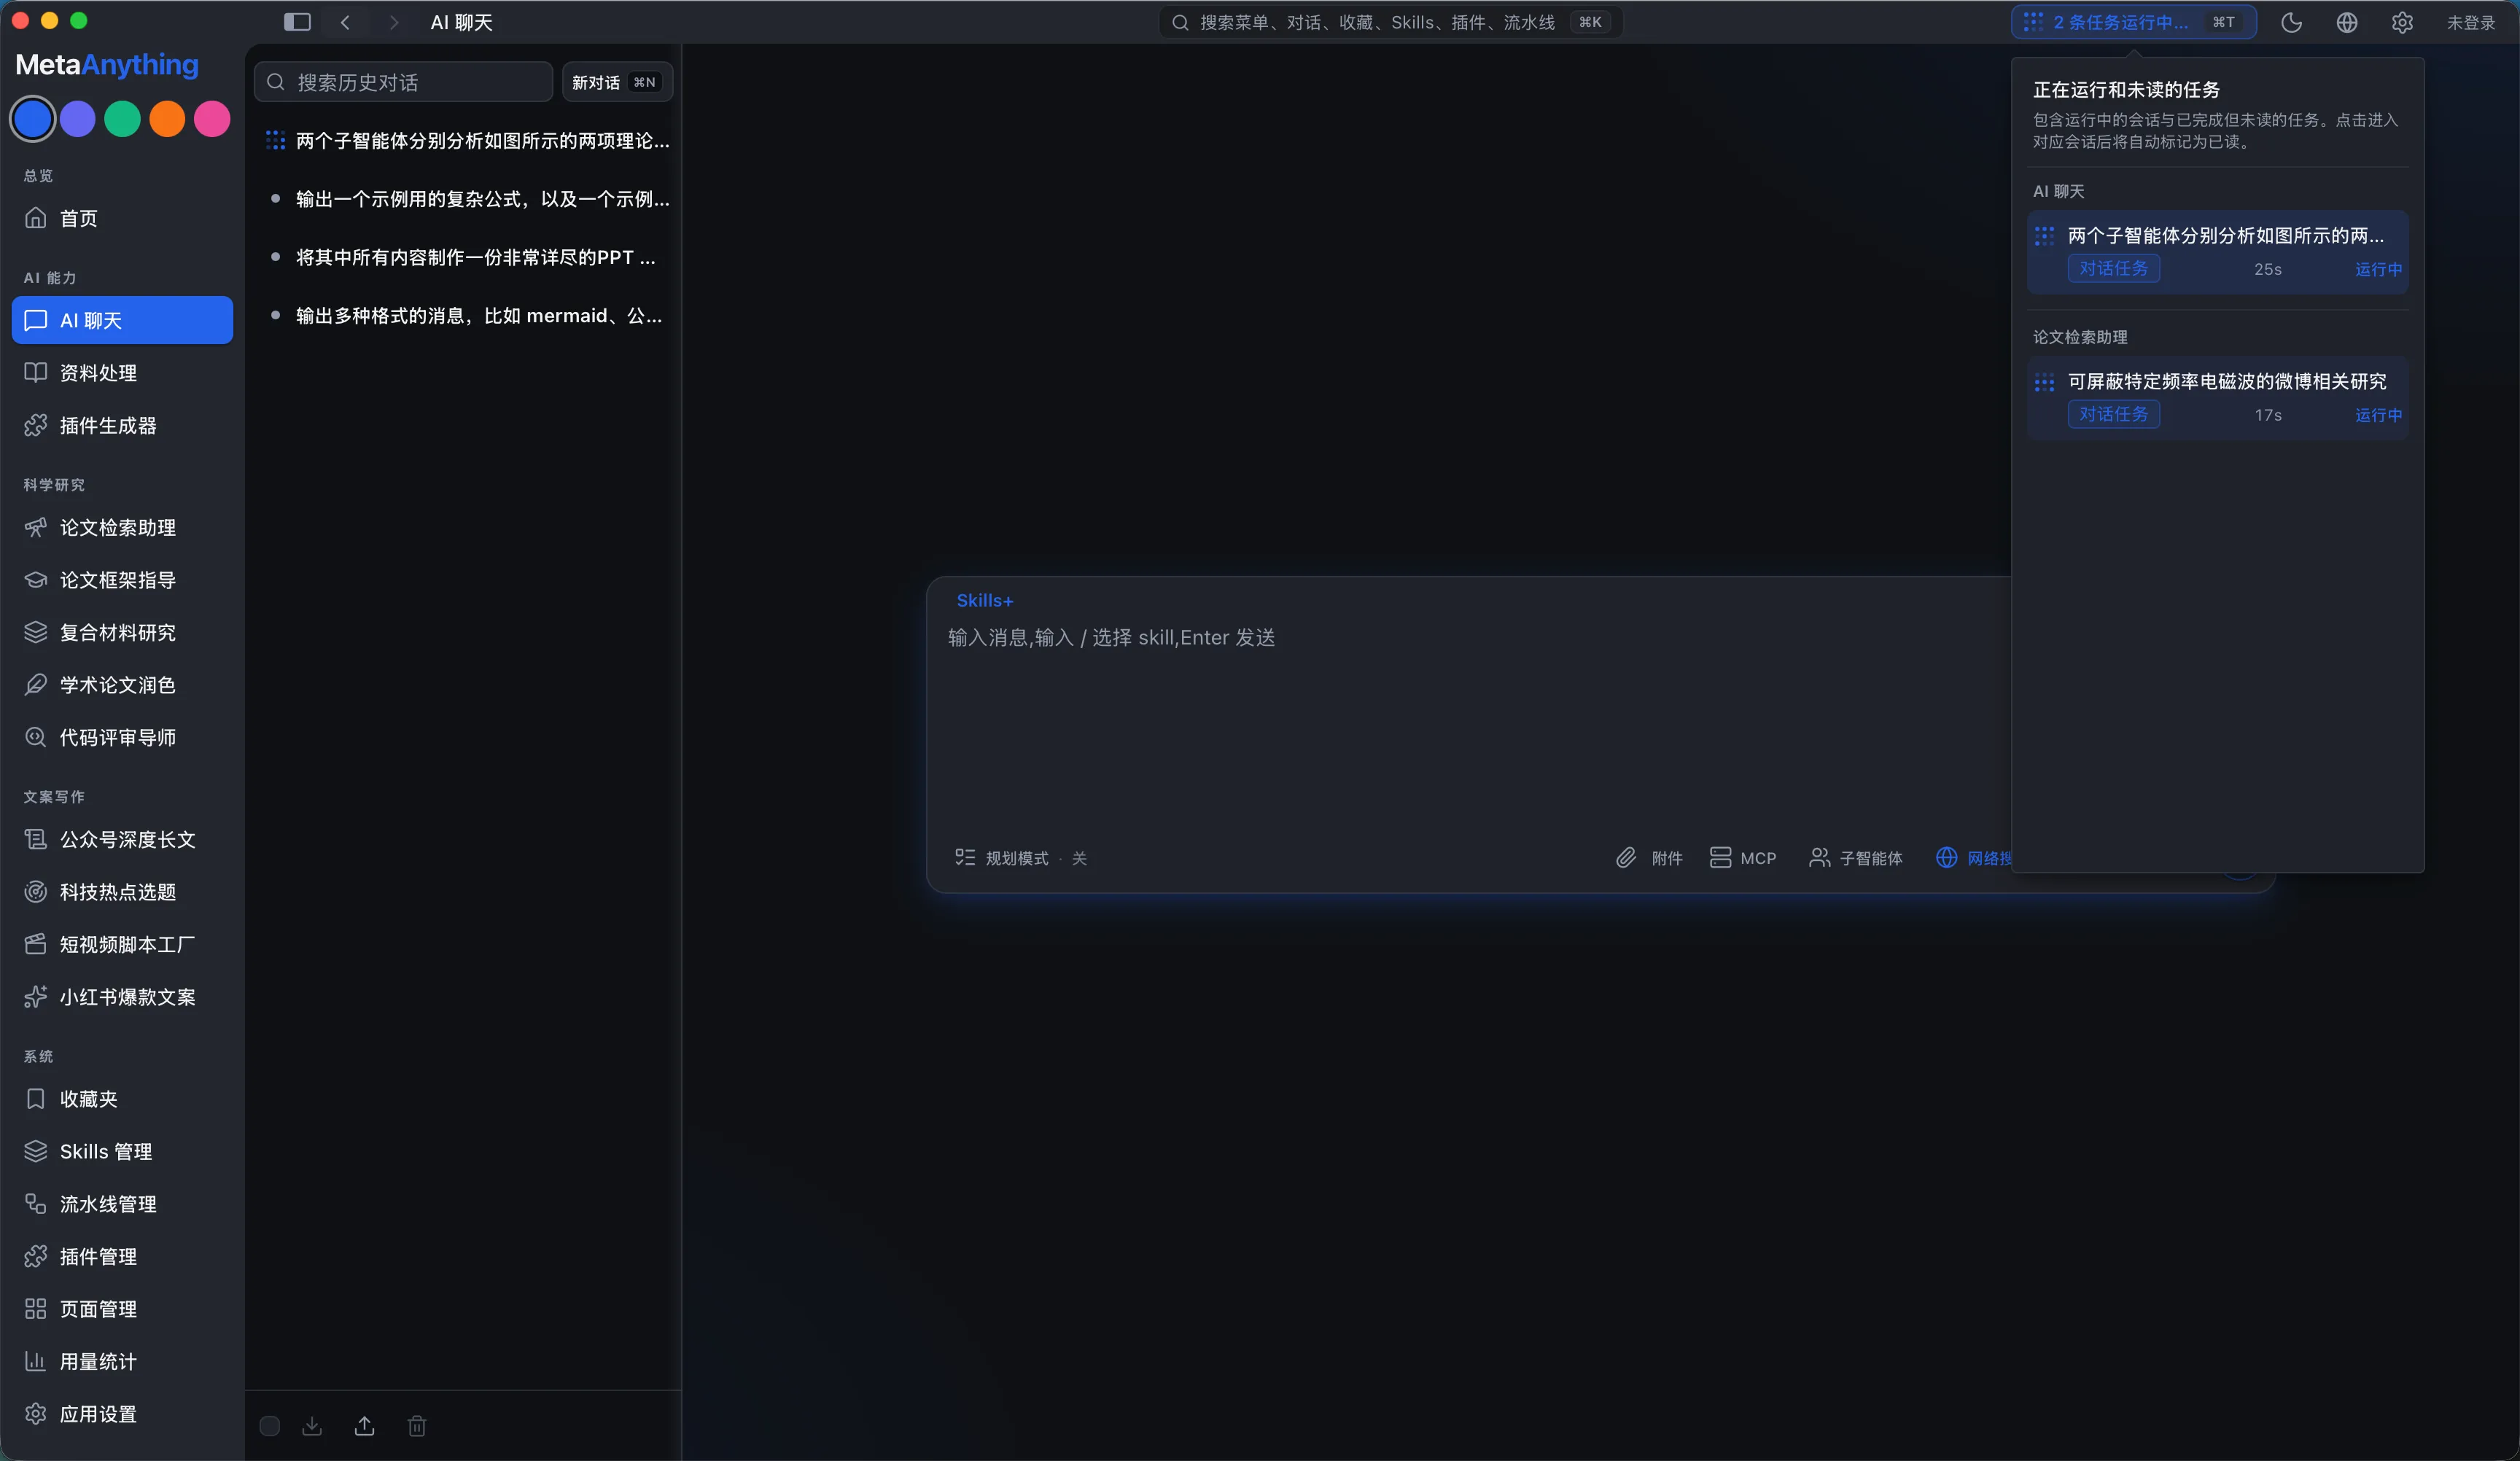The image size is (2520, 1461).
Task: Click the import (download arrow) icon
Action: tap(312, 1426)
